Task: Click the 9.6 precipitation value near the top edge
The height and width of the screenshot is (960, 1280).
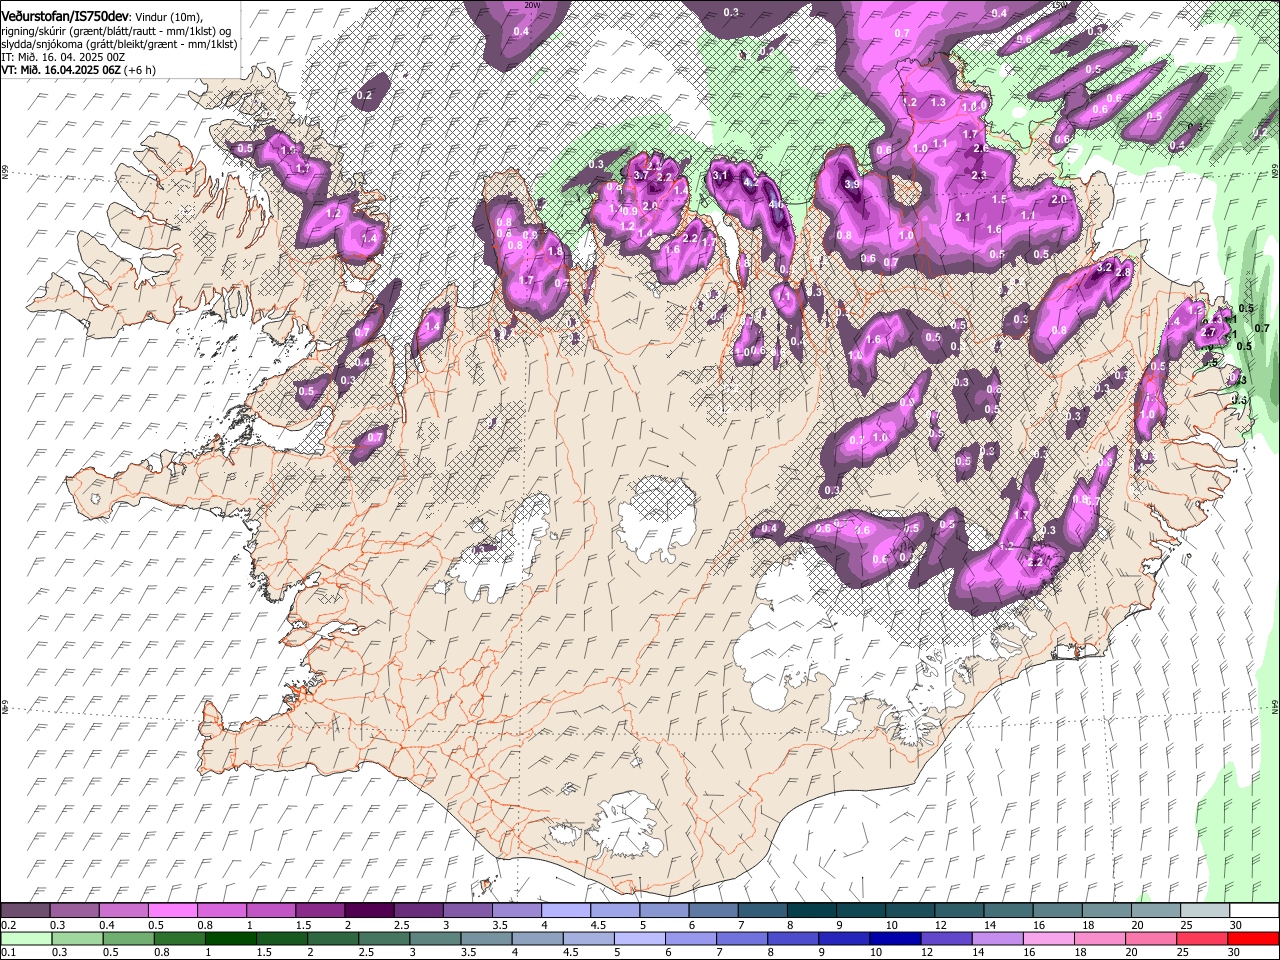Action: (1024, 39)
